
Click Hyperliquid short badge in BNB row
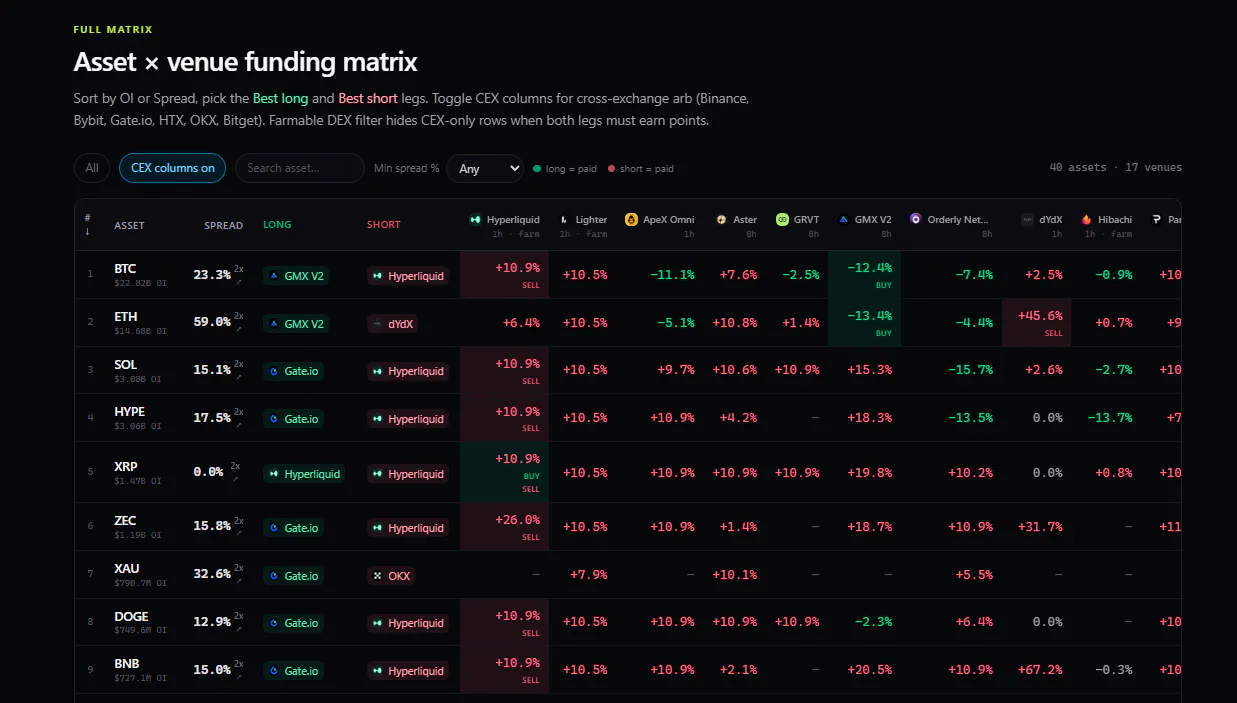click(408, 671)
